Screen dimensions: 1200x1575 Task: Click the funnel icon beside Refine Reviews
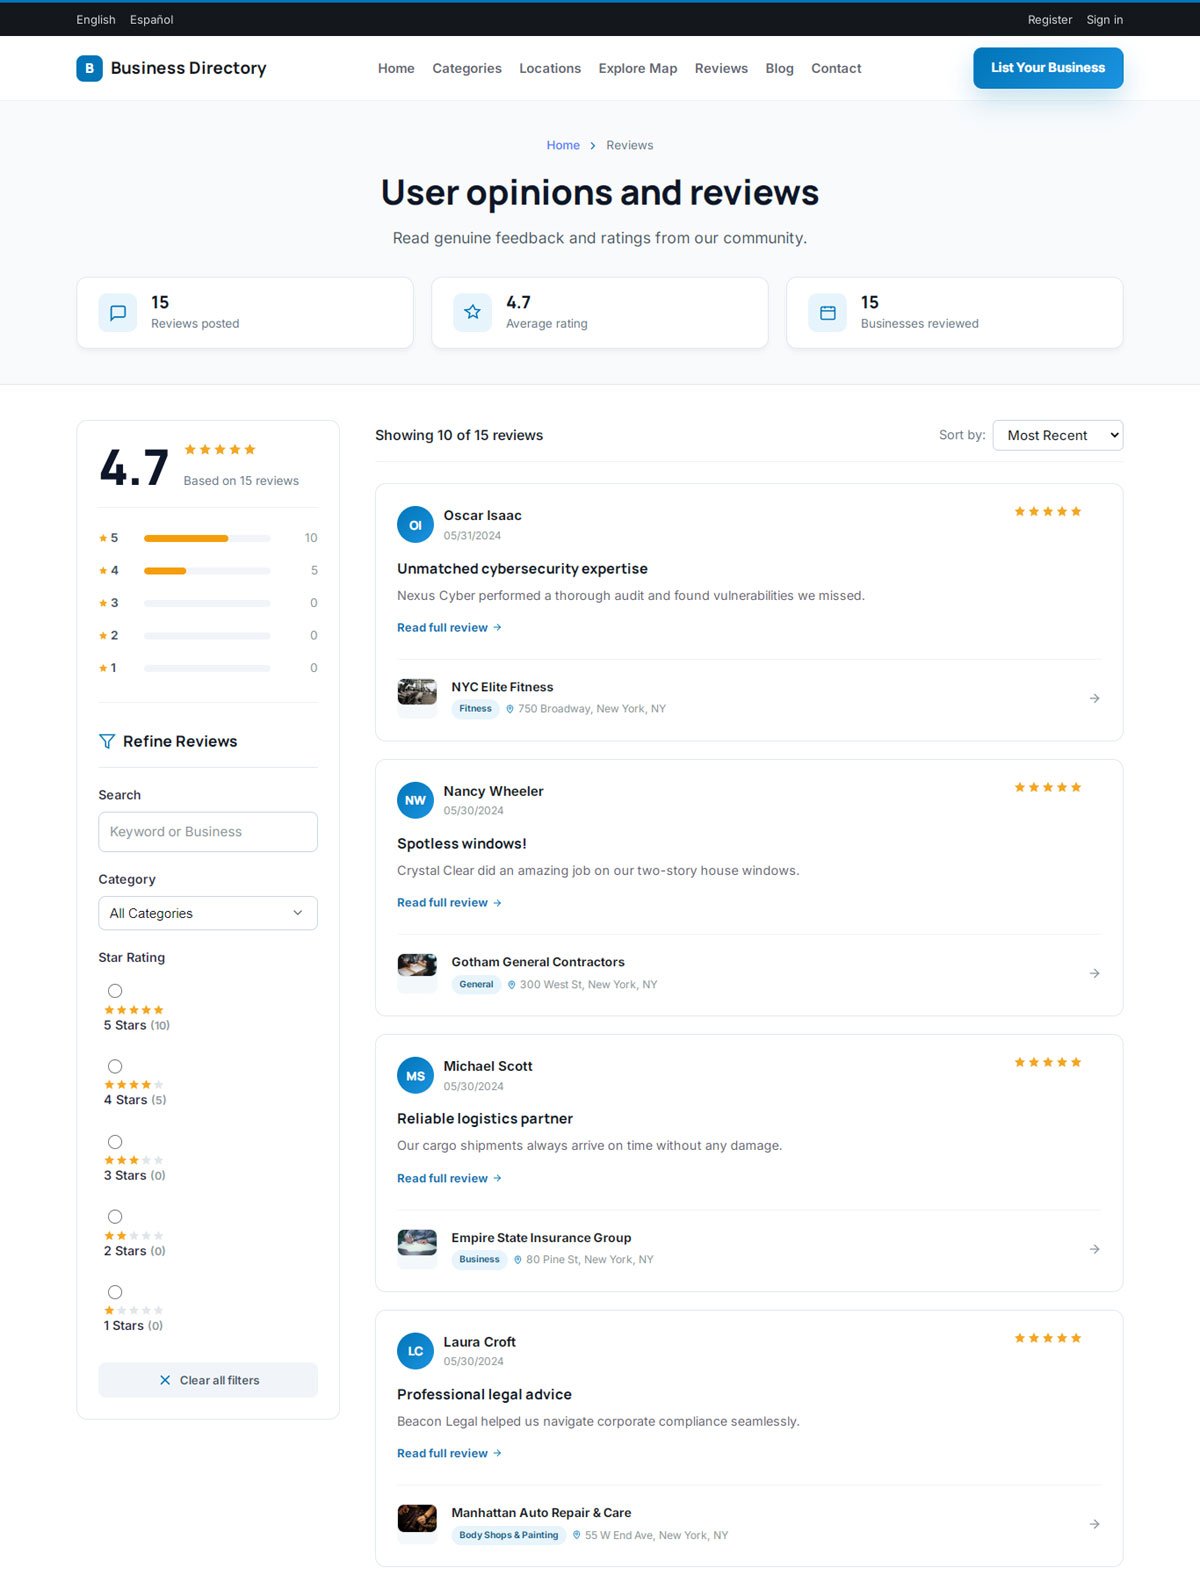tap(107, 741)
